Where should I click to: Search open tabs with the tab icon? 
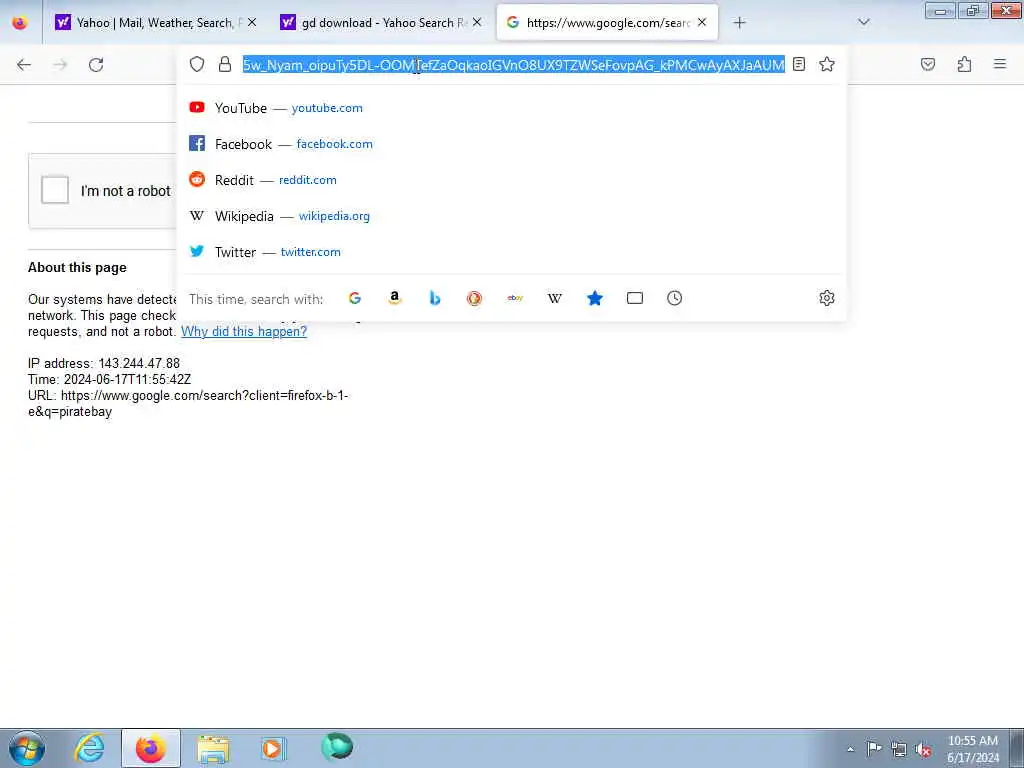point(635,298)
